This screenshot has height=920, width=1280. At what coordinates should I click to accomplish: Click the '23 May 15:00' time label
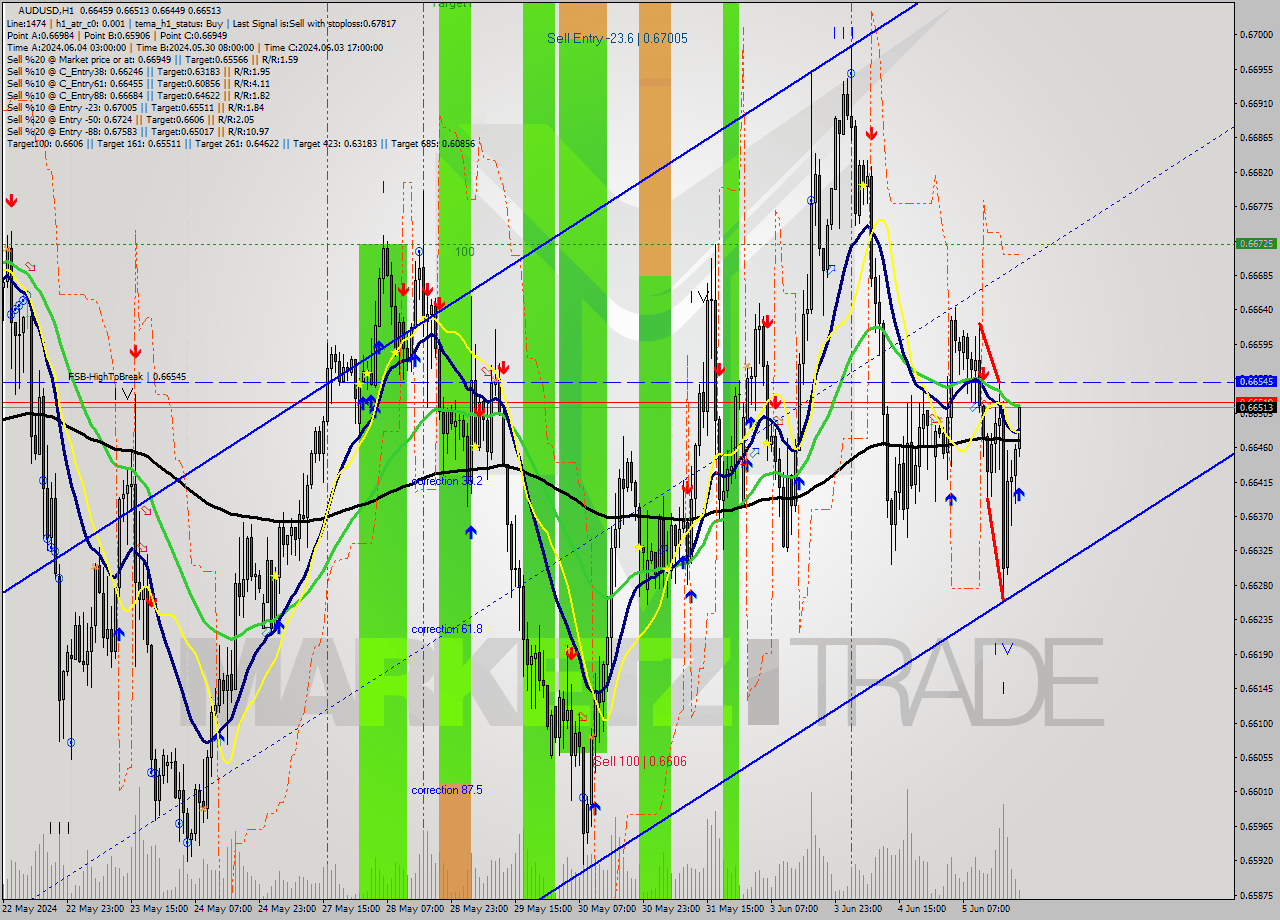(x=161, y=909)
